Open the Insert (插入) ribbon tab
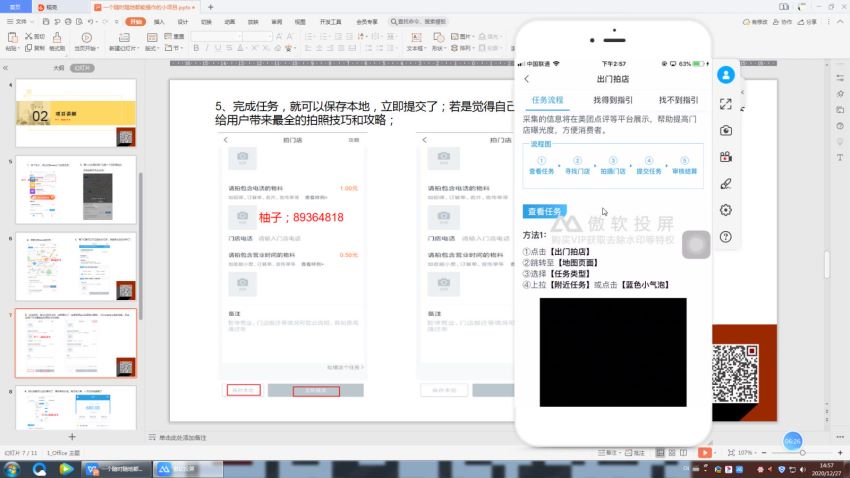This screenshot has height=478, width=850. [x=159, y=22]
